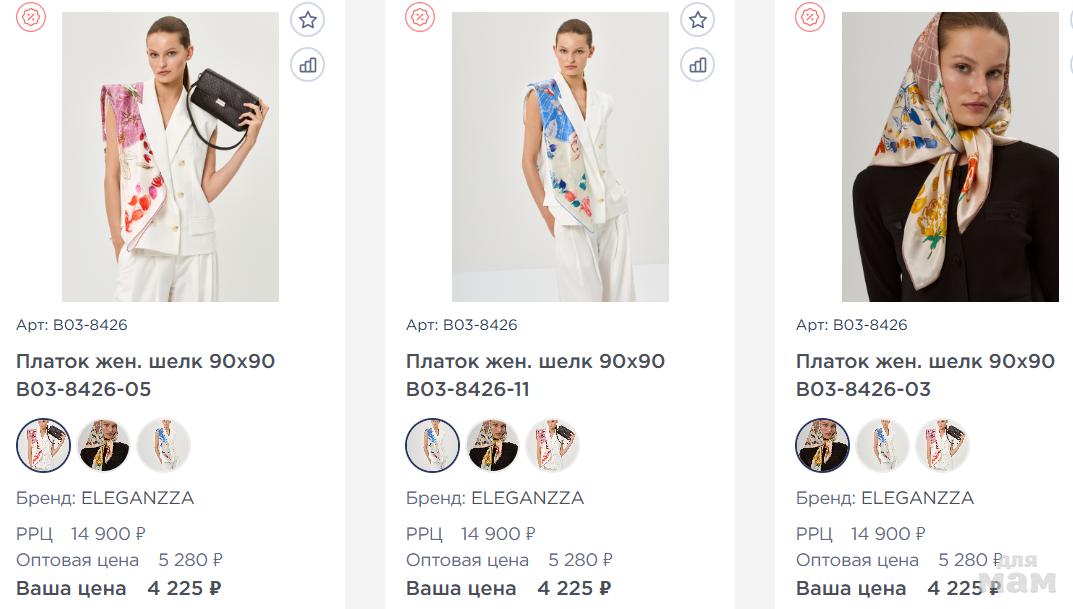The image size is (1073, 609).
Task: Open product title B03-8426-03 link
Action: 925,375
